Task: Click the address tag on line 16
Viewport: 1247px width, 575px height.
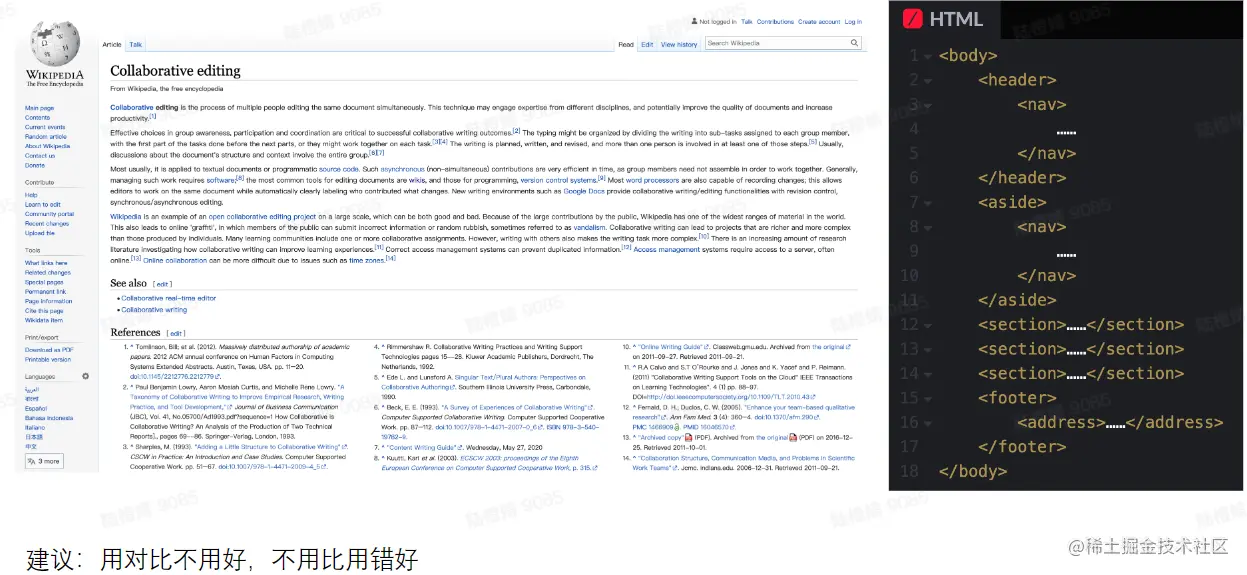Action: coord(1062,422)
